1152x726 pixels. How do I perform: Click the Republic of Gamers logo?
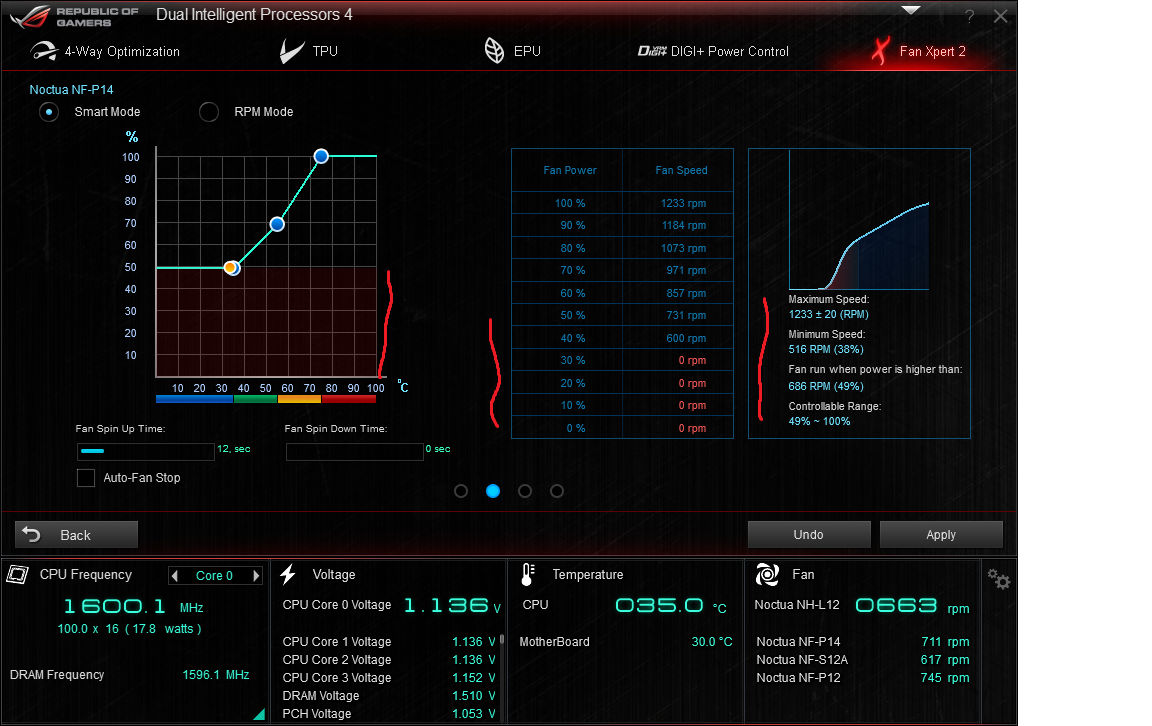coord(75,16)
